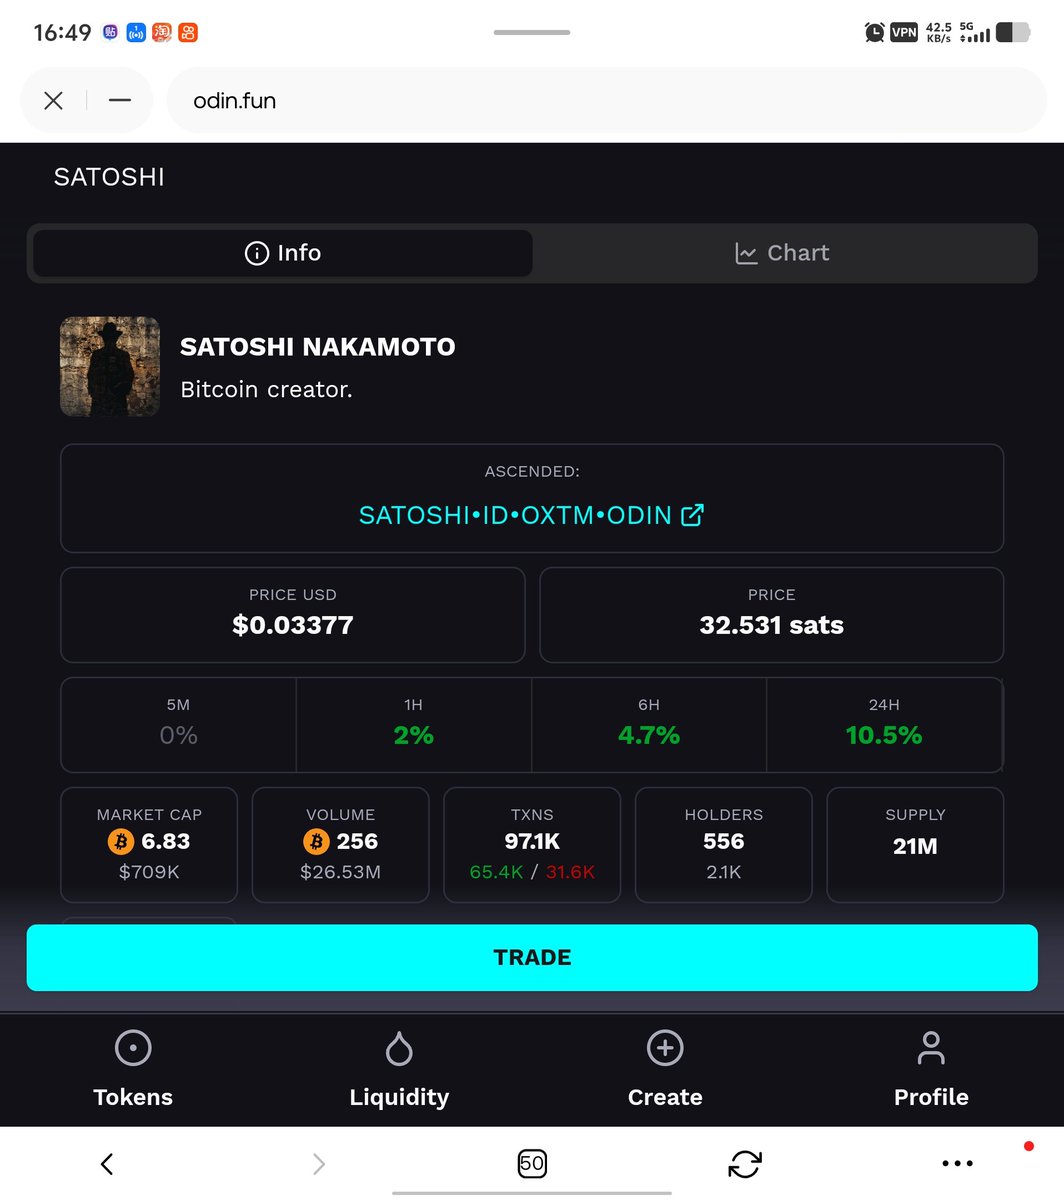The height and width of the screenshot is (1200, 1064).
Task: Open the browser three-dot more menu
Action: (x=957, y=1163)
